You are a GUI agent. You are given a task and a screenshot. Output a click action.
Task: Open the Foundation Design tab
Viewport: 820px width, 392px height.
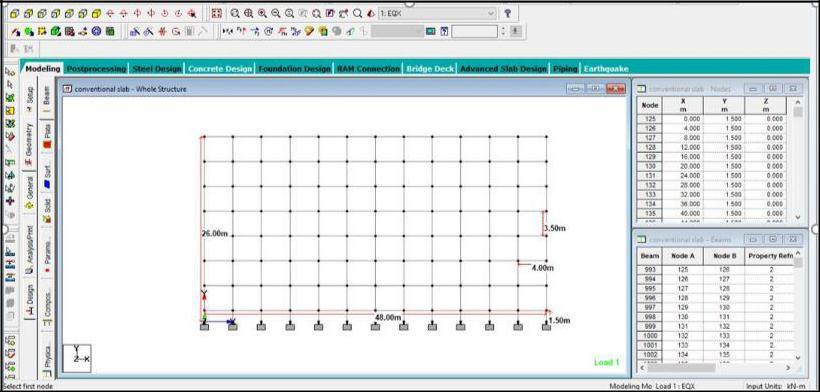point(294,68)
